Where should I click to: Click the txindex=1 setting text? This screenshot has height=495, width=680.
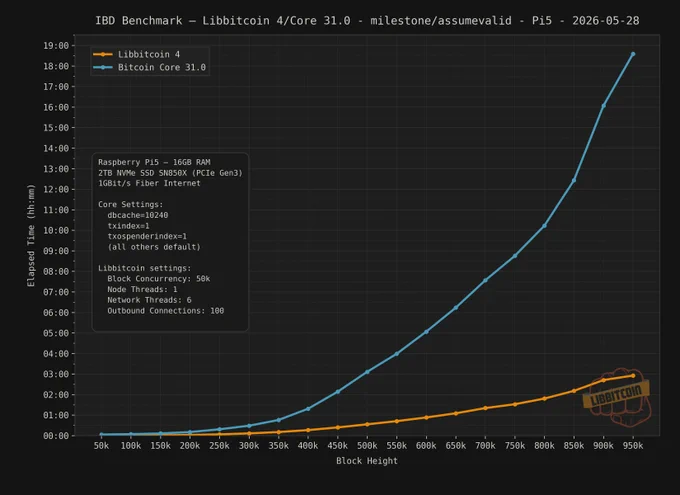click(128, 226)
